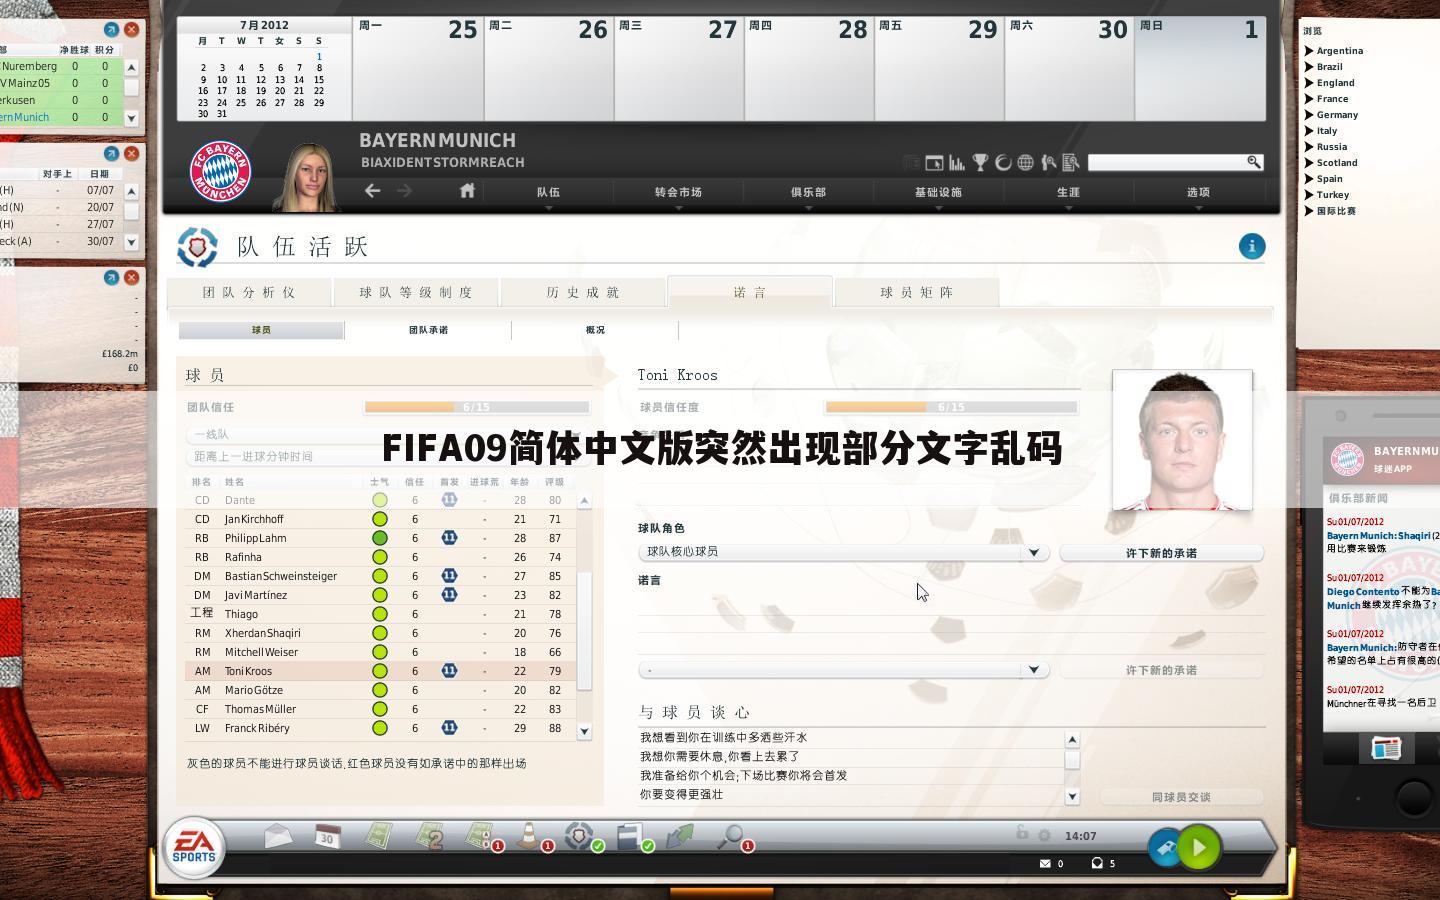Switch to the 团队分析仪 tab
The width and height of the screenshot is (1440, 900).
coord(249,292)
